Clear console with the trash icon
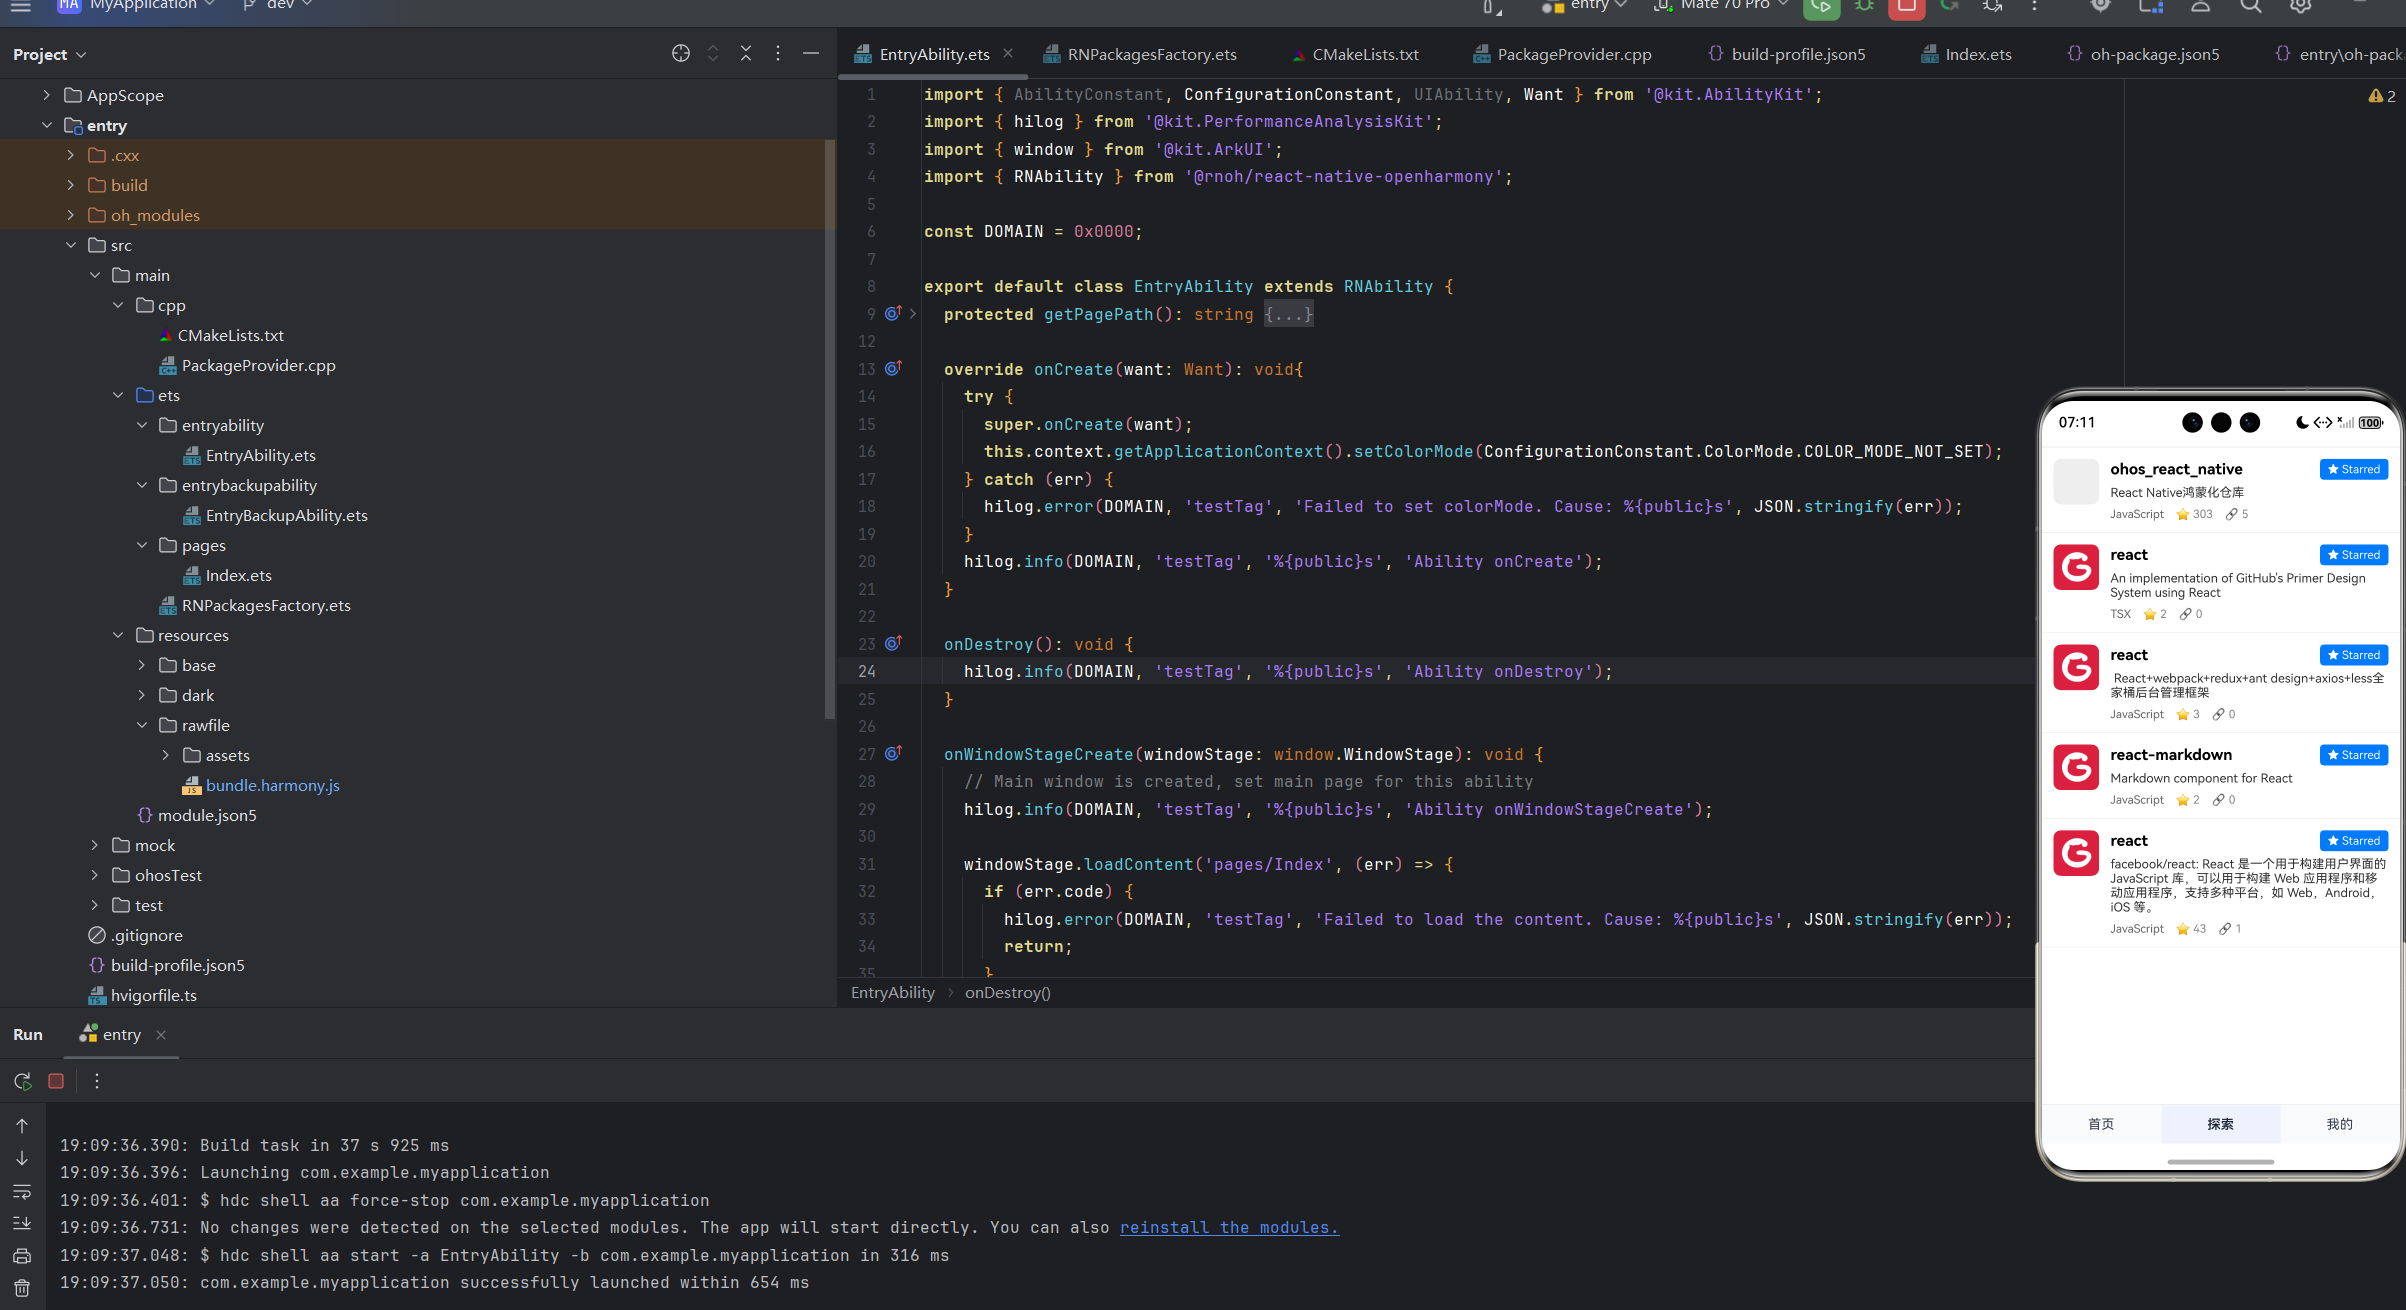Image resolution: width=2406 pixels, height=1310 pixels. coord(22,1288)
